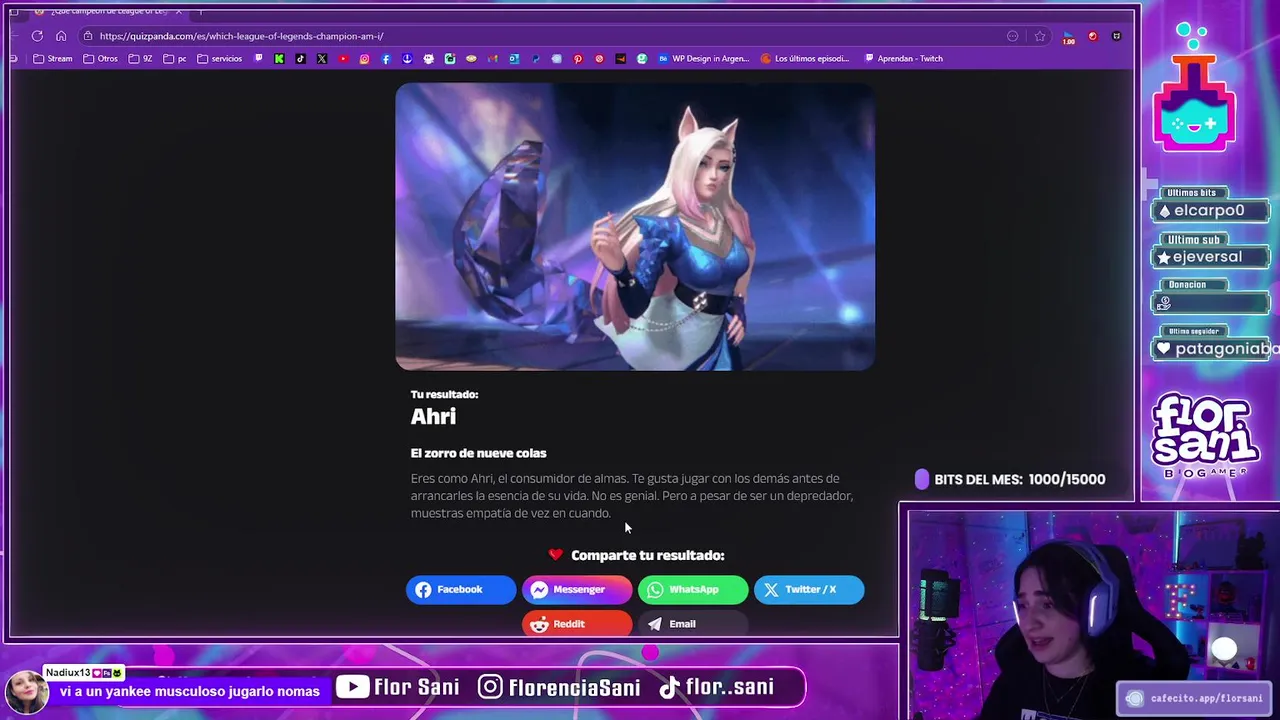Open the Pinterest bookmark icon
Screen dimensions: 1280x720
(x=578, y=58)
